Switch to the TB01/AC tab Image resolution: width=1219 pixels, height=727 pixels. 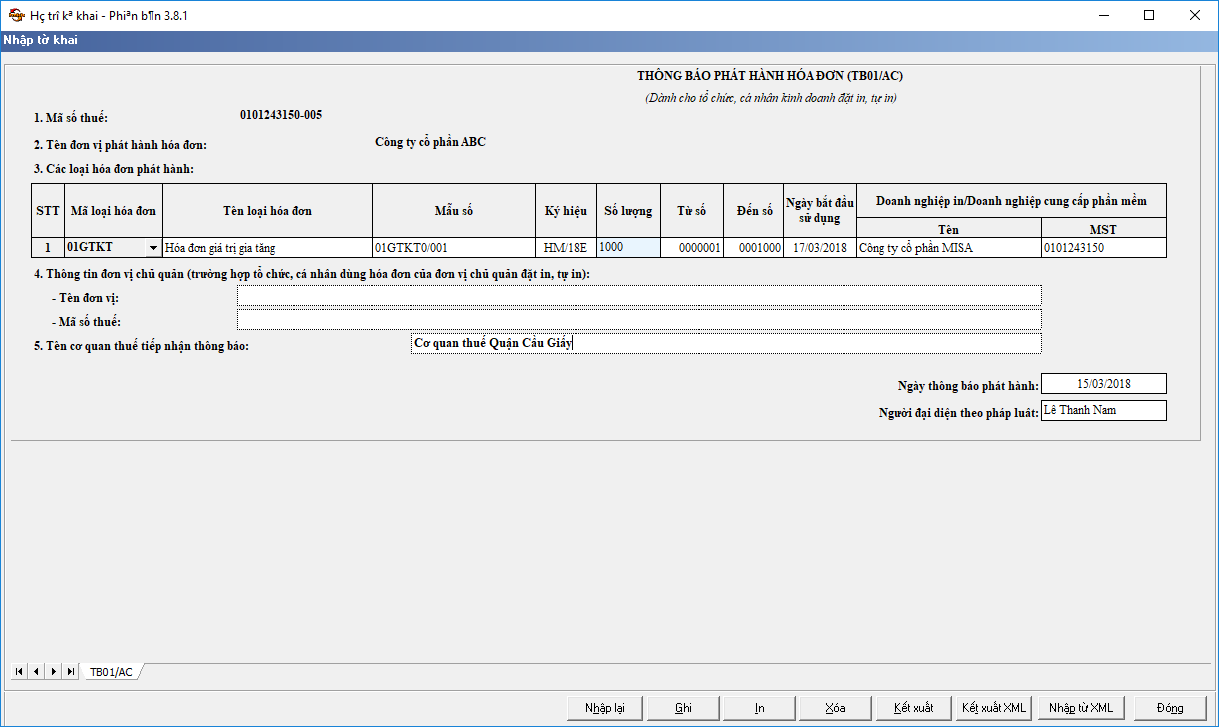(111, 672)
